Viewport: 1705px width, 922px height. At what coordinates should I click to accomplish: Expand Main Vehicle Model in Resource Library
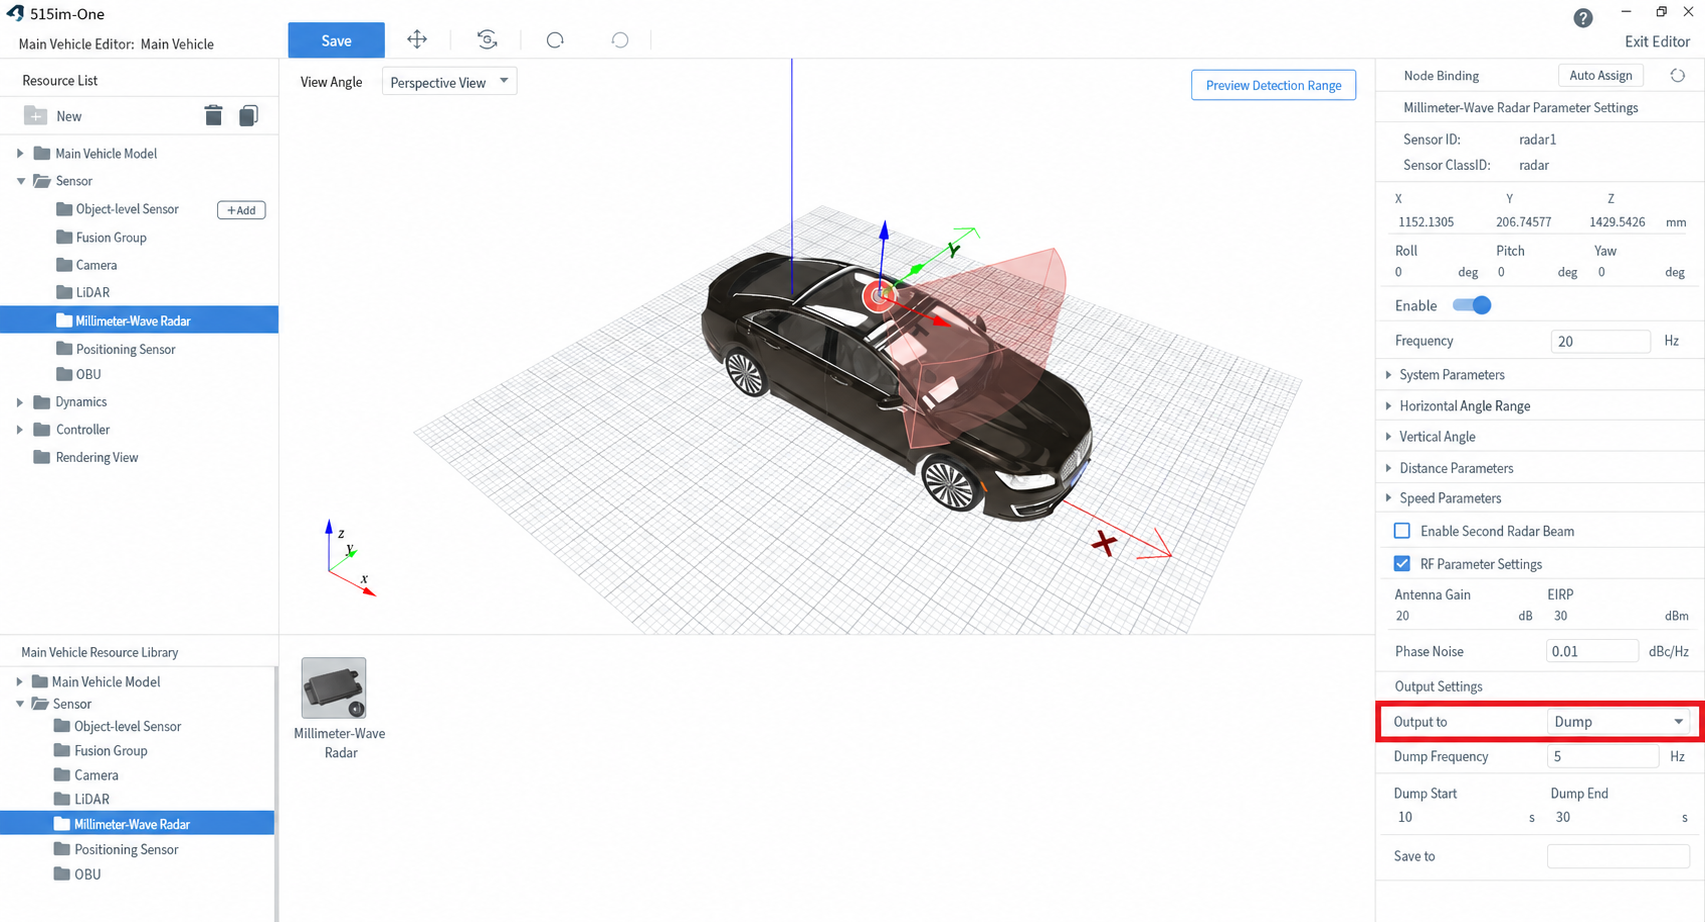(19, 682)
